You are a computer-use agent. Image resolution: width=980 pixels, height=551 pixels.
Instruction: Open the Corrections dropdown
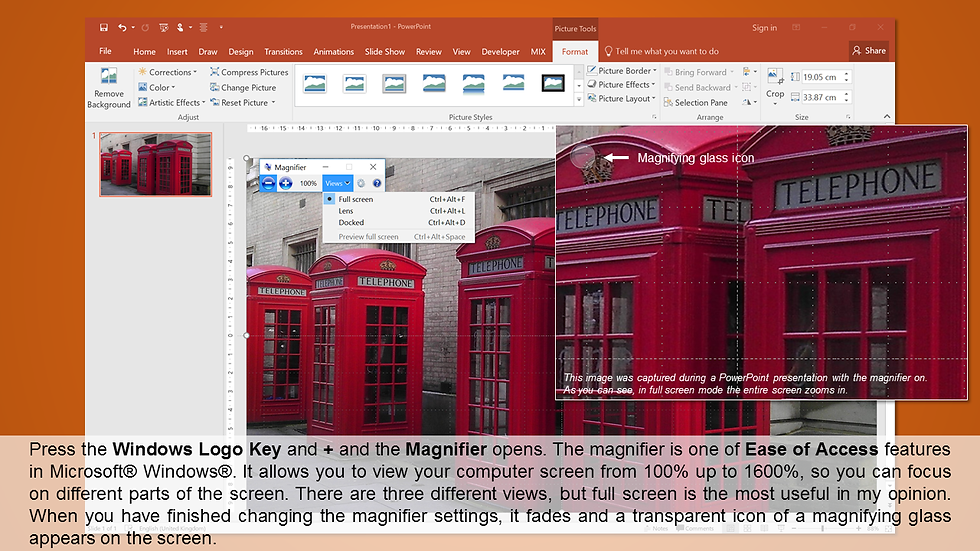168,72
